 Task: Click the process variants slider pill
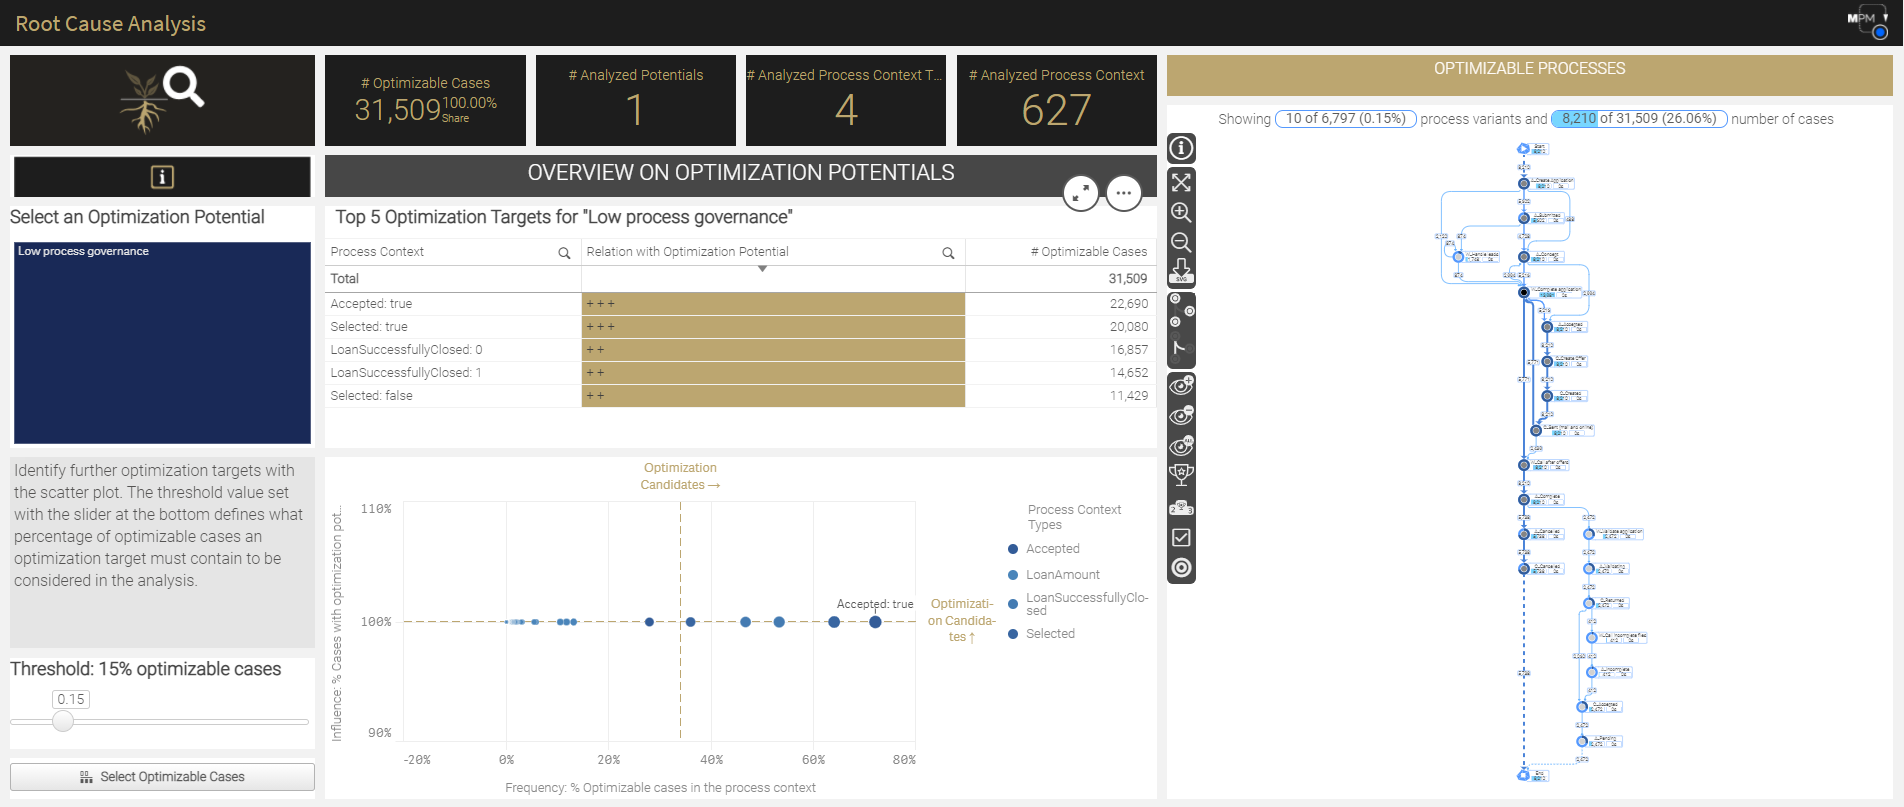[1345, 118]
